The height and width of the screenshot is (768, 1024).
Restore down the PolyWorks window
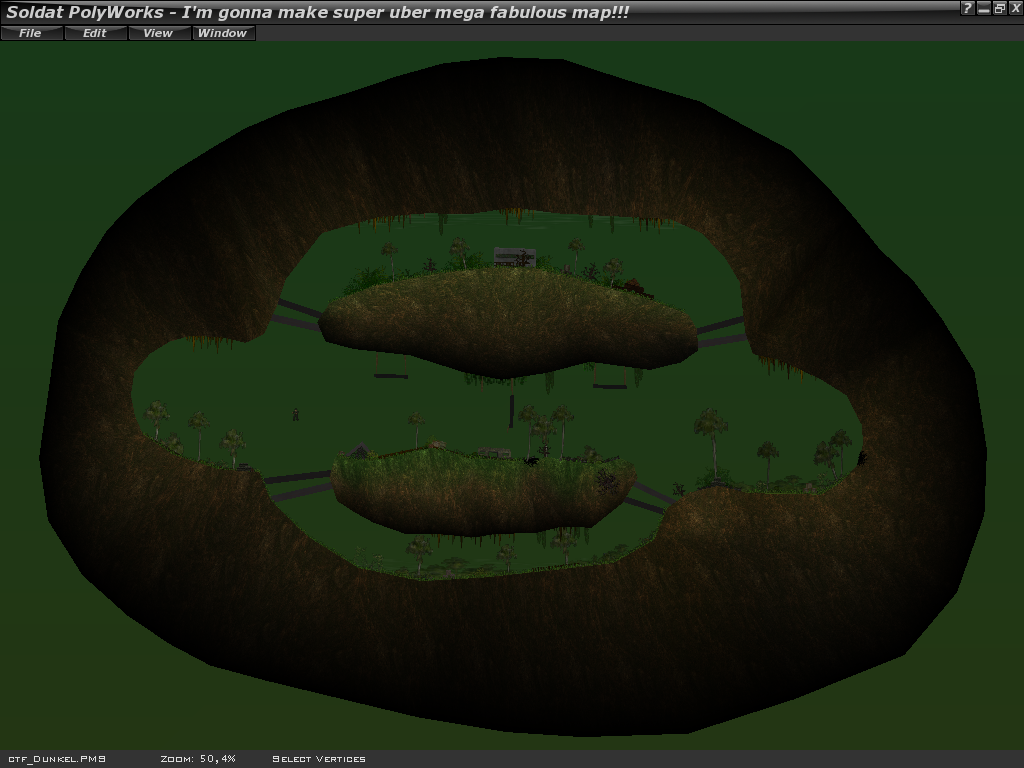998,8
